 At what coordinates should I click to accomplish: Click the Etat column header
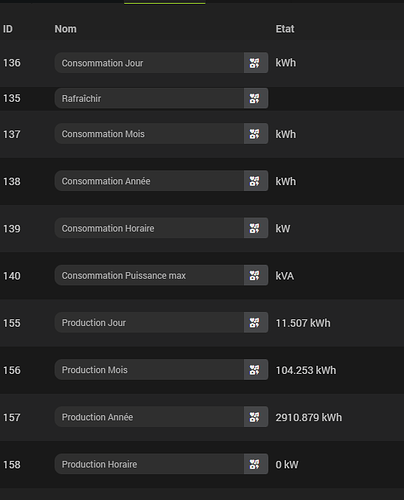coord(285,29)
